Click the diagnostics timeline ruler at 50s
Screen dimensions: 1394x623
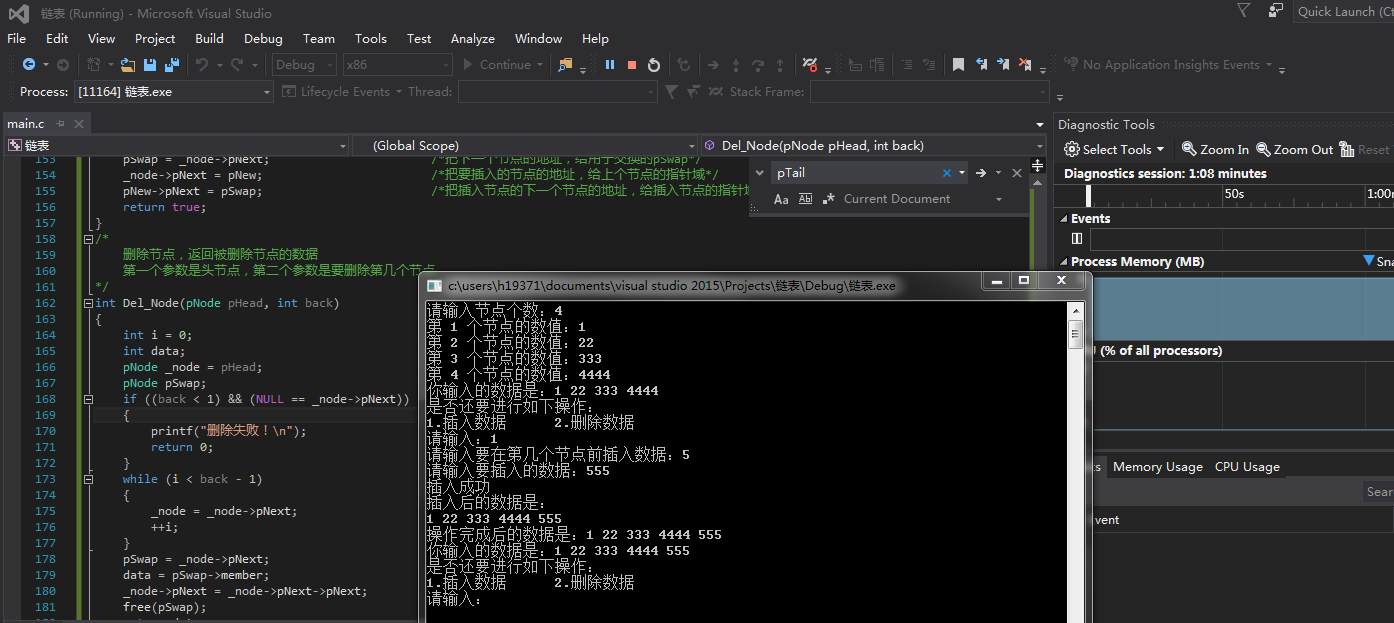pos(1234,194)
